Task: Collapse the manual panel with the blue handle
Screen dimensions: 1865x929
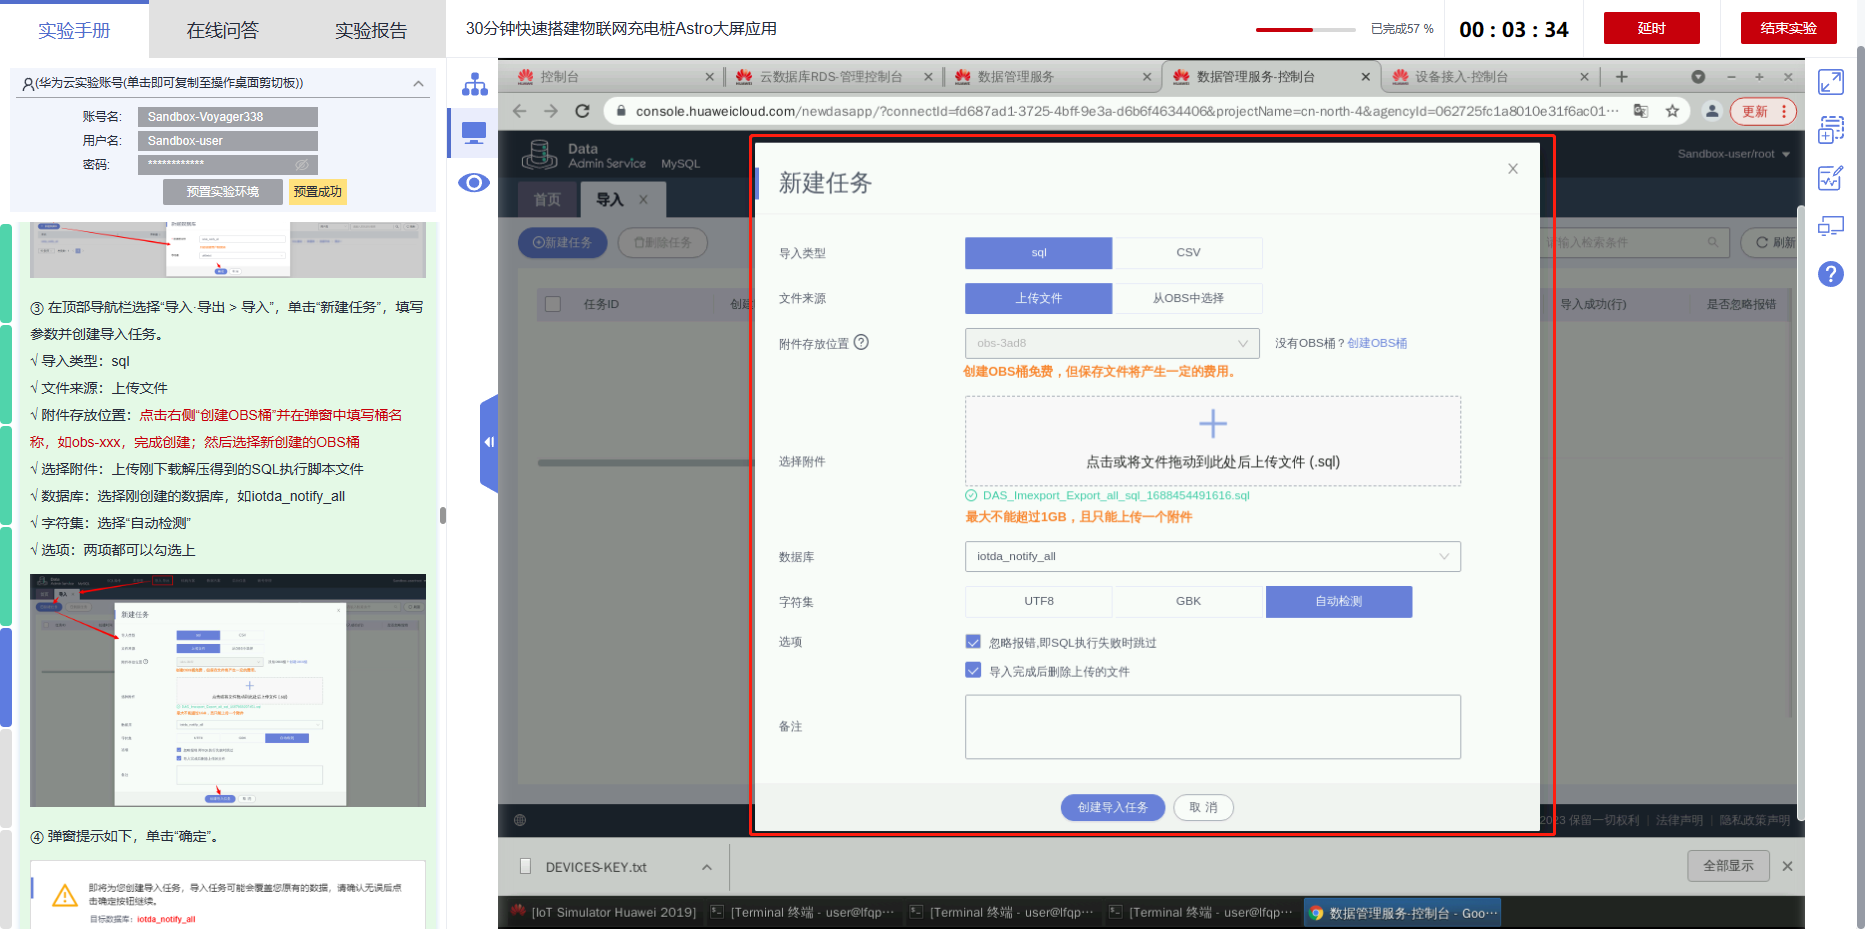Action: 489,442
